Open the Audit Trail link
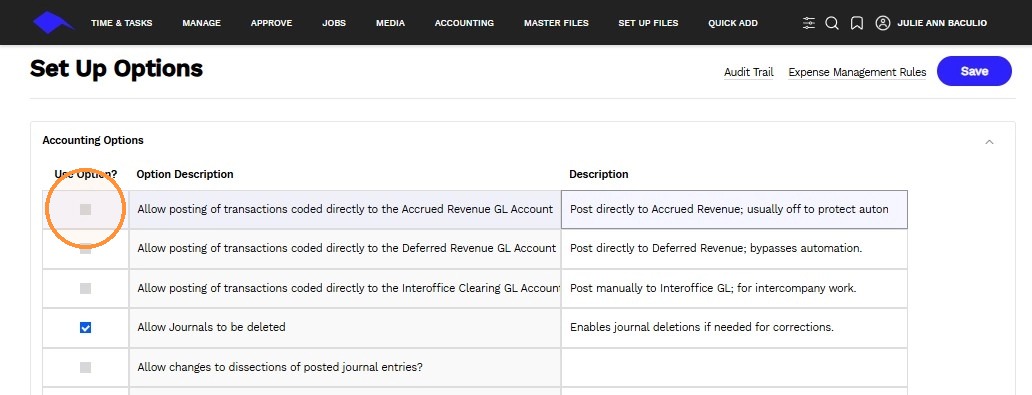This screenshot has width=1032, height=395. [x=748, y=72]
